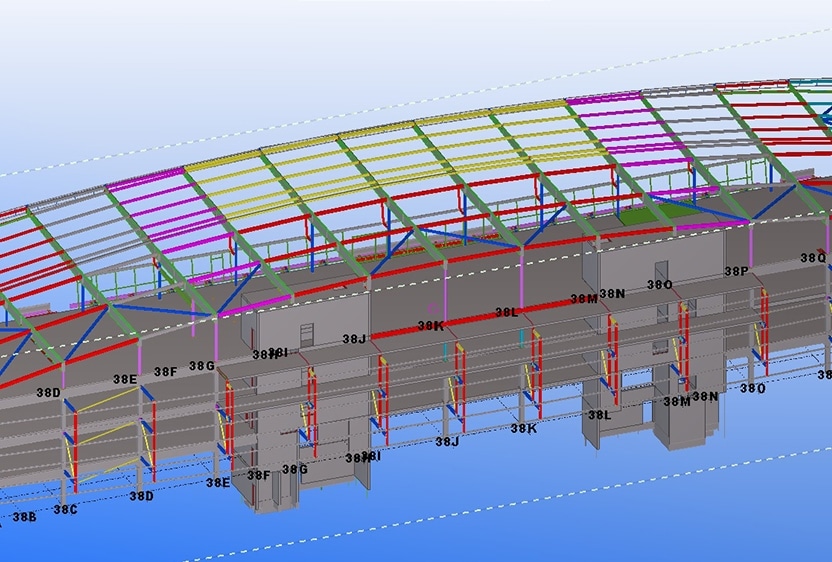Pick the 38C grid marker
Image resolution: width=832 pixels, height=562 pixels.
(x=65, y=510)
